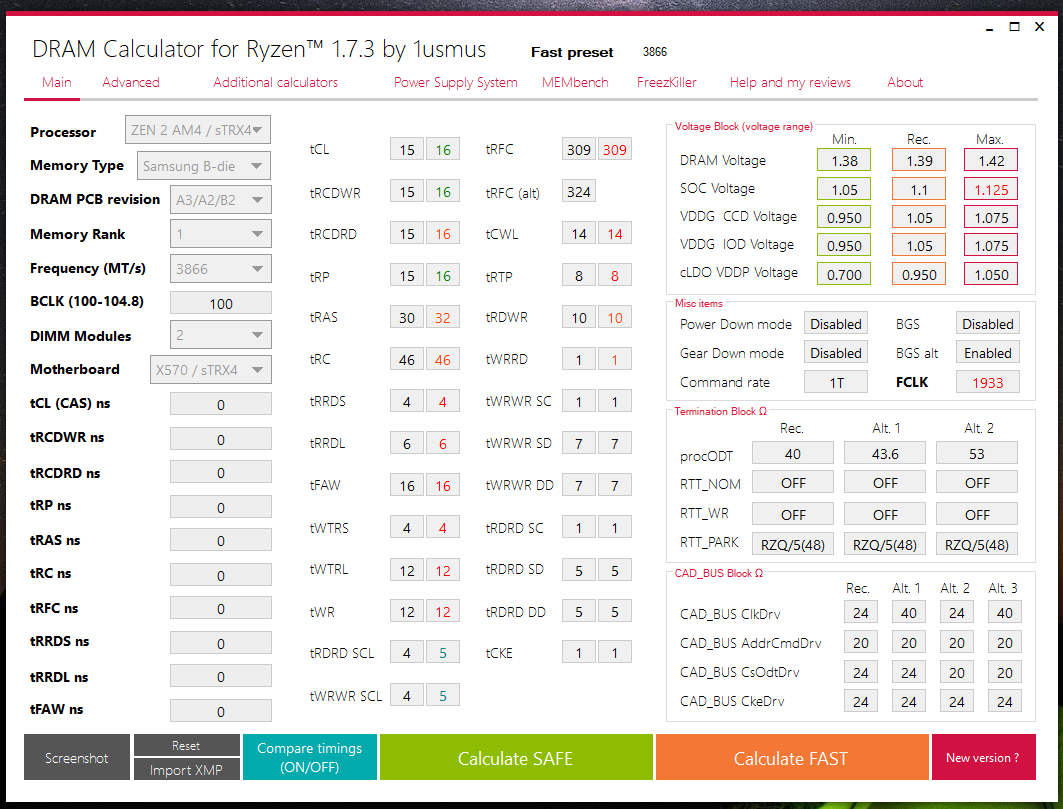Click the Reset button
The image size is (1063, 809).
(x=186, y=745)
